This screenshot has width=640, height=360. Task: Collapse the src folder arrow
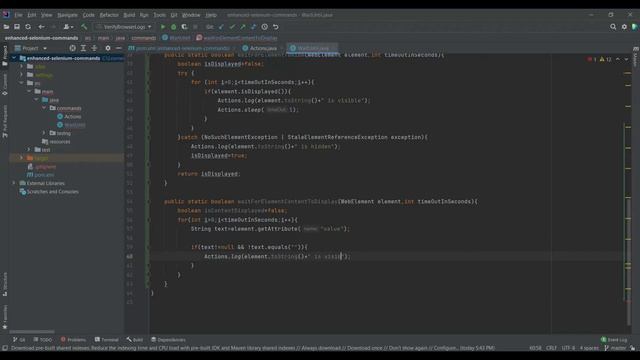tap(22, 83)
